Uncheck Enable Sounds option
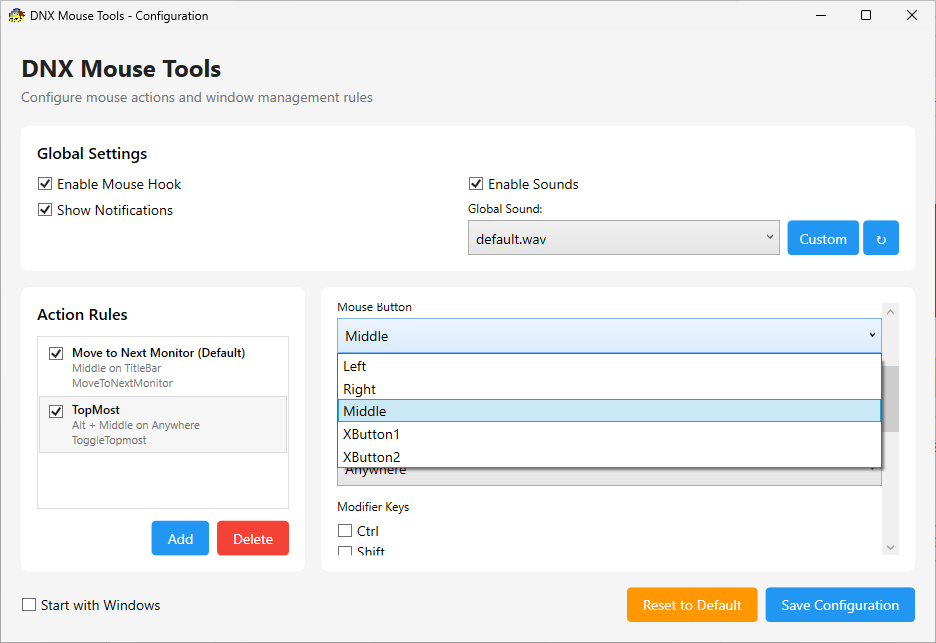 [476, 184]
